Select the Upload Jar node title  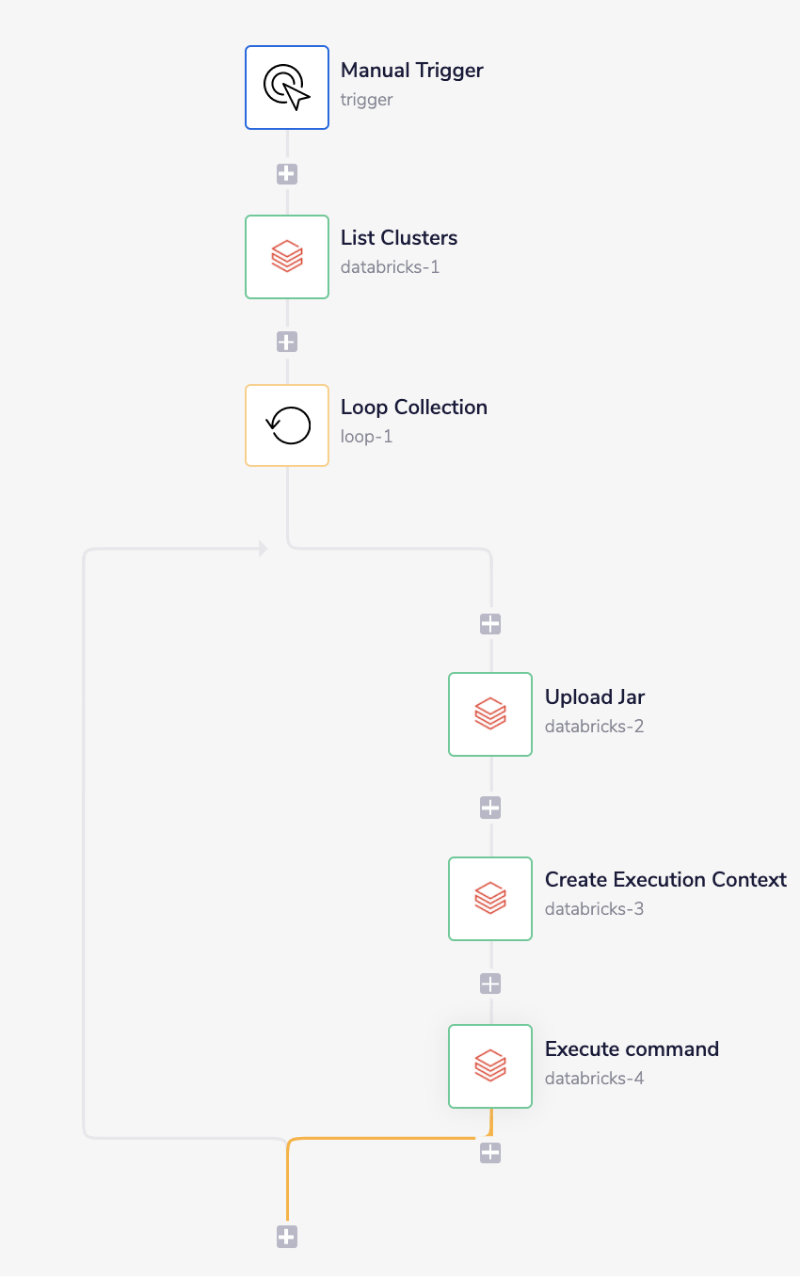(x=595, y=697)
